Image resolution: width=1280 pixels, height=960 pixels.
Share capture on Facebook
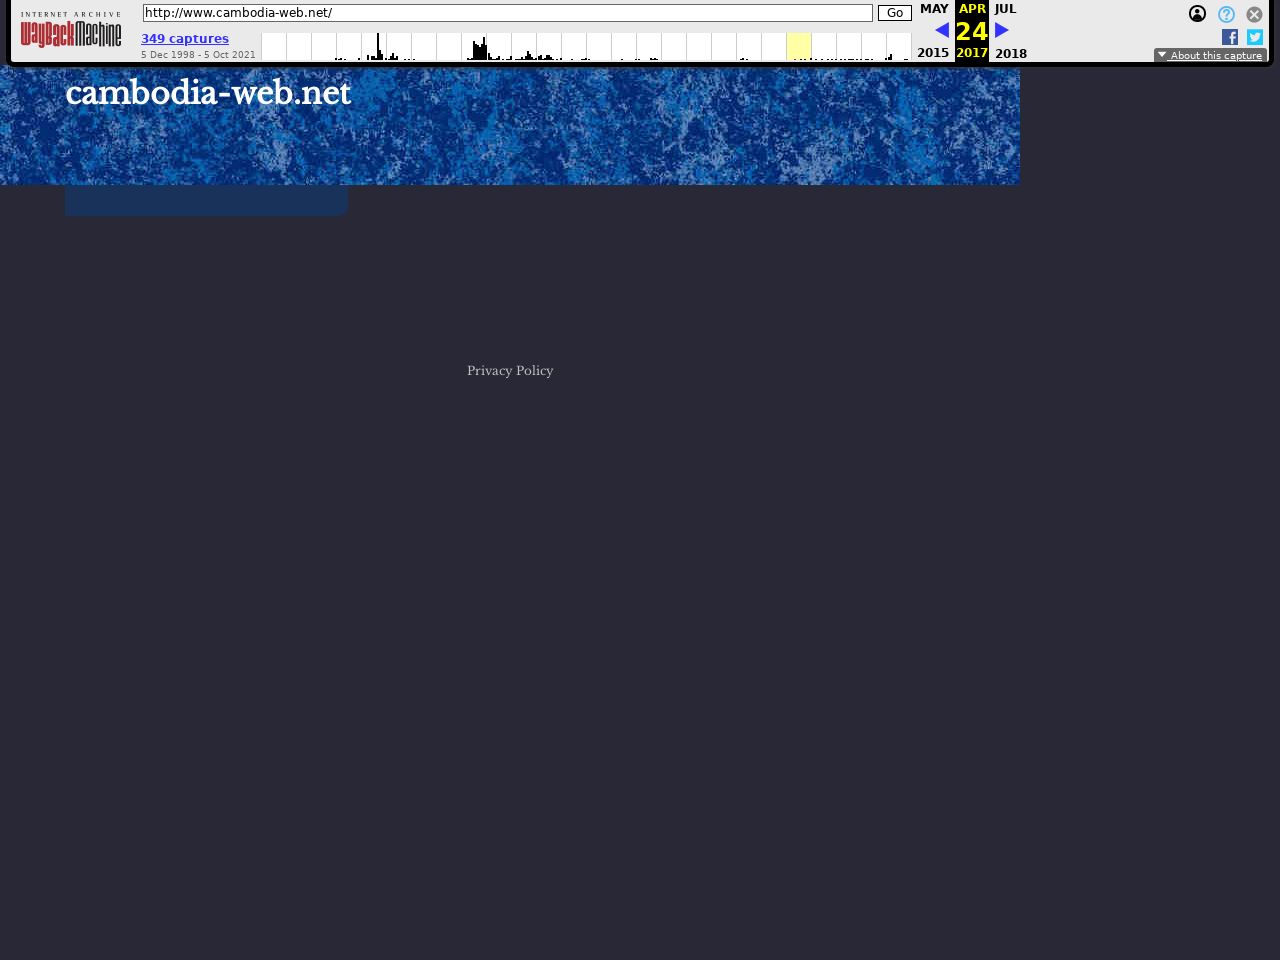tap(1230, 37)
